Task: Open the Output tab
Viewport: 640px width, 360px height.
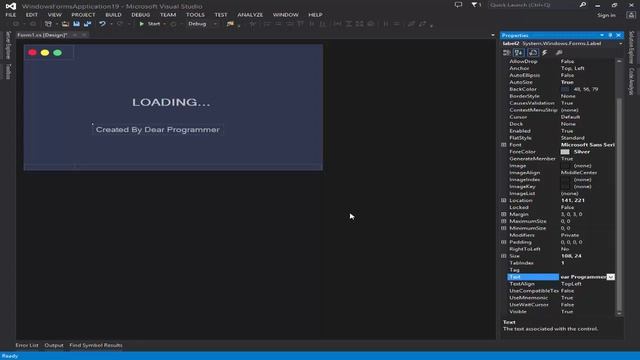Action: pyautogui.click(x=54, y=345)
